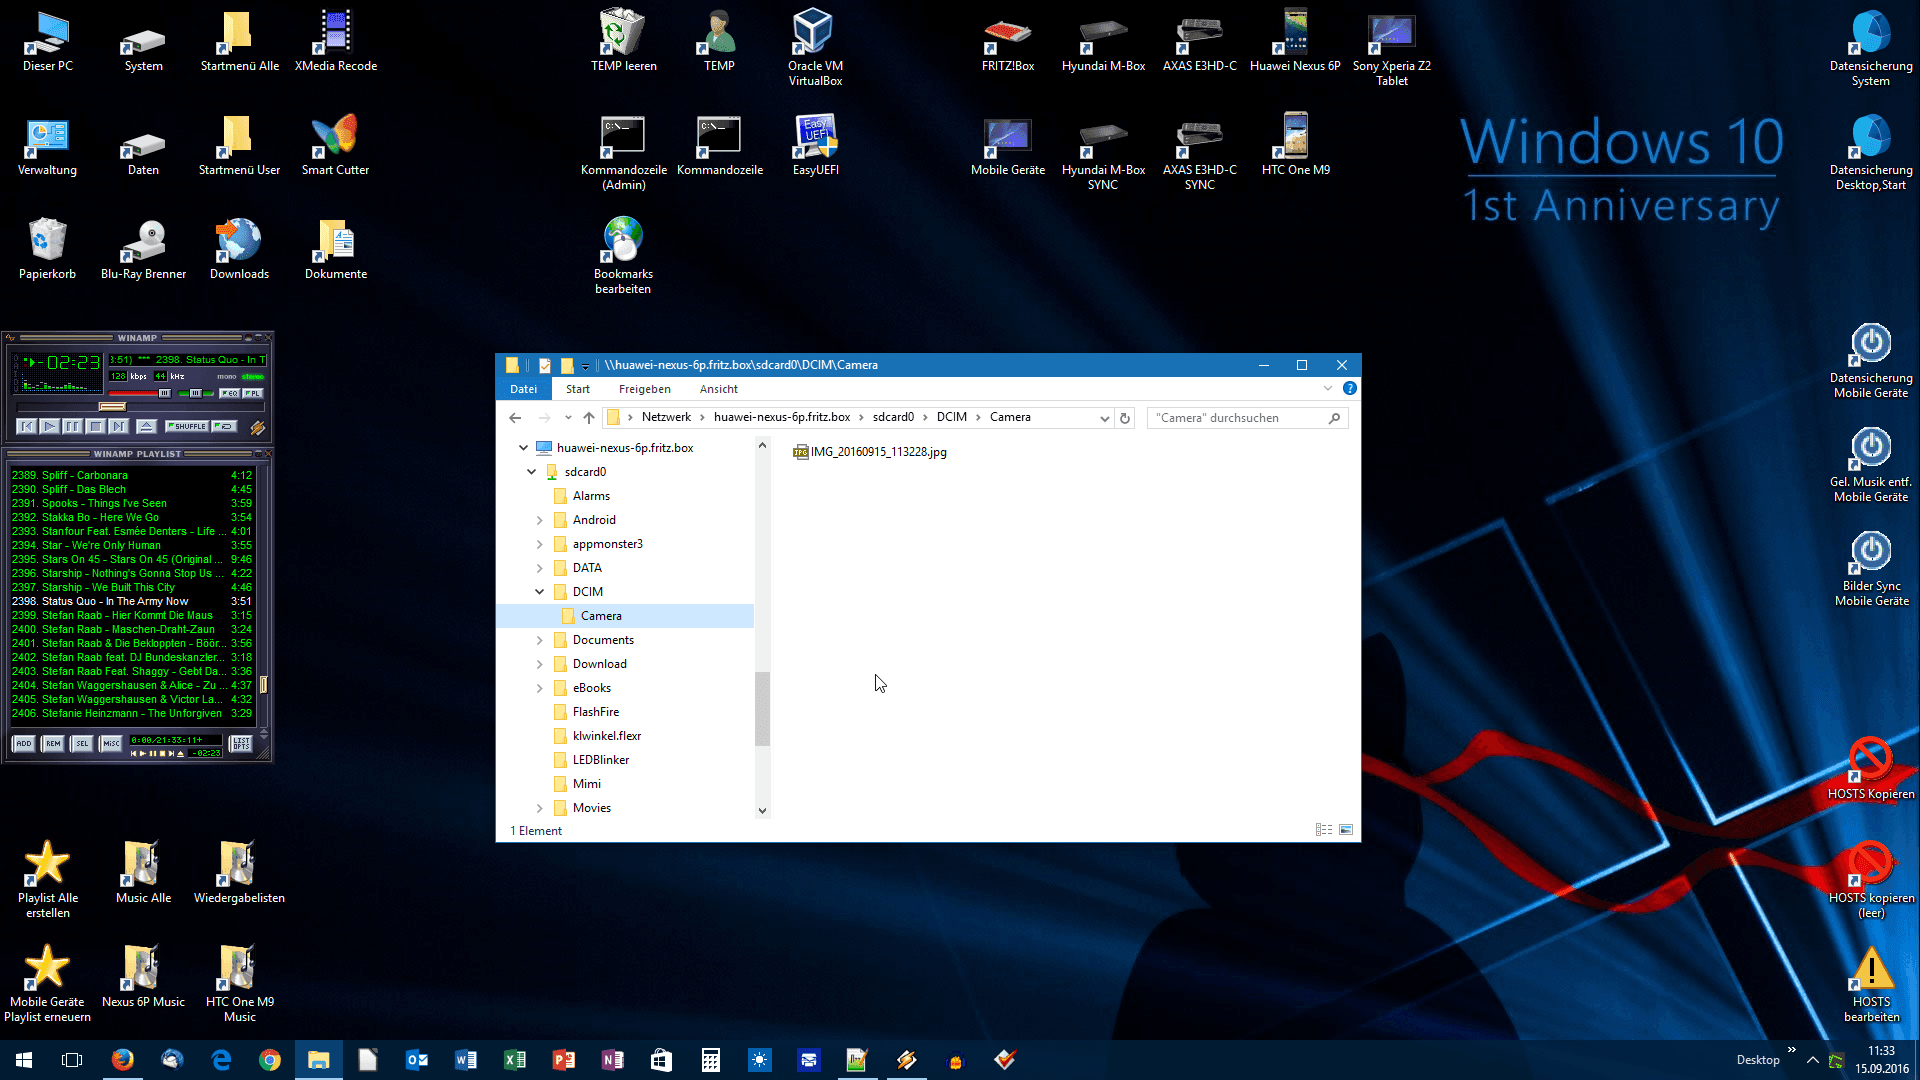Stop playback in Winamp

point(96,426)
